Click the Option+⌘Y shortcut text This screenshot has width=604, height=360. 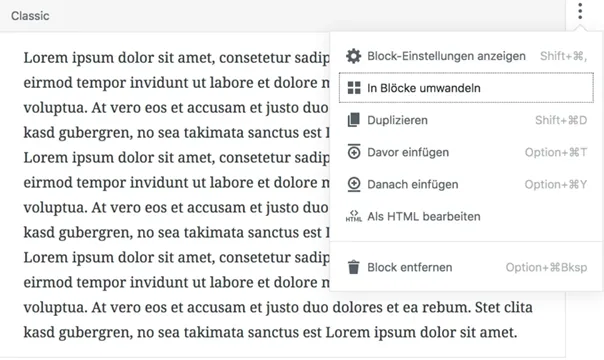(x=556, y=184)
